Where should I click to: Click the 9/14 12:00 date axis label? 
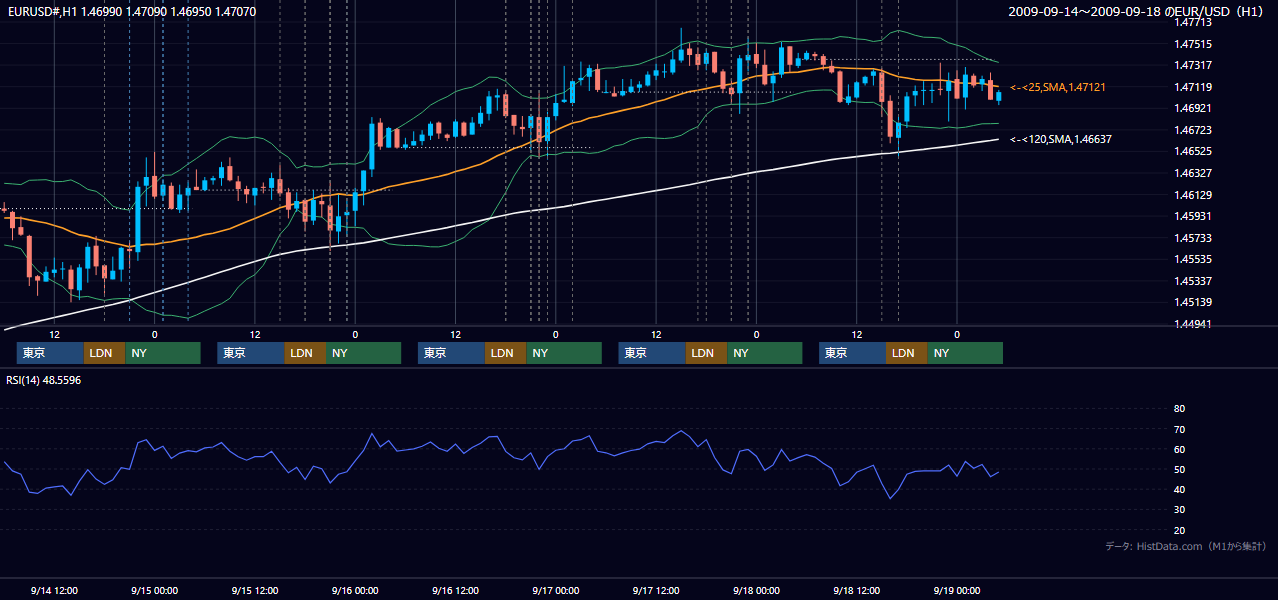[x=54, y=591]
